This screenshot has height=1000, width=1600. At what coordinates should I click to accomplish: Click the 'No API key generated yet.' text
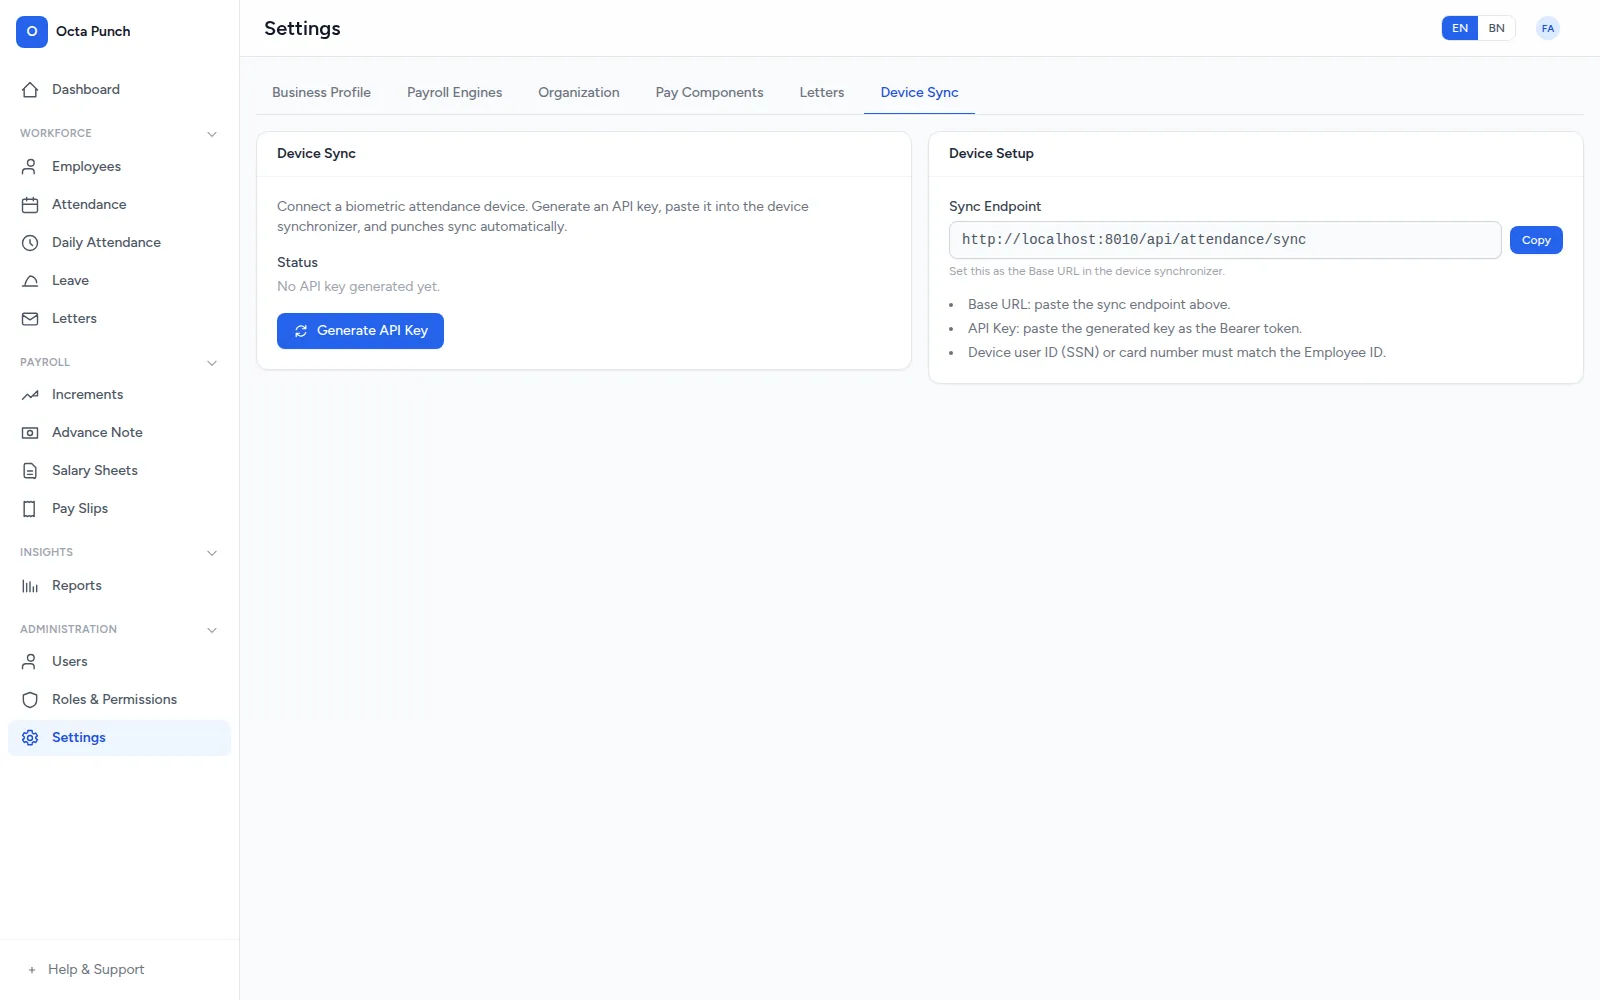[x=358, y=286]
